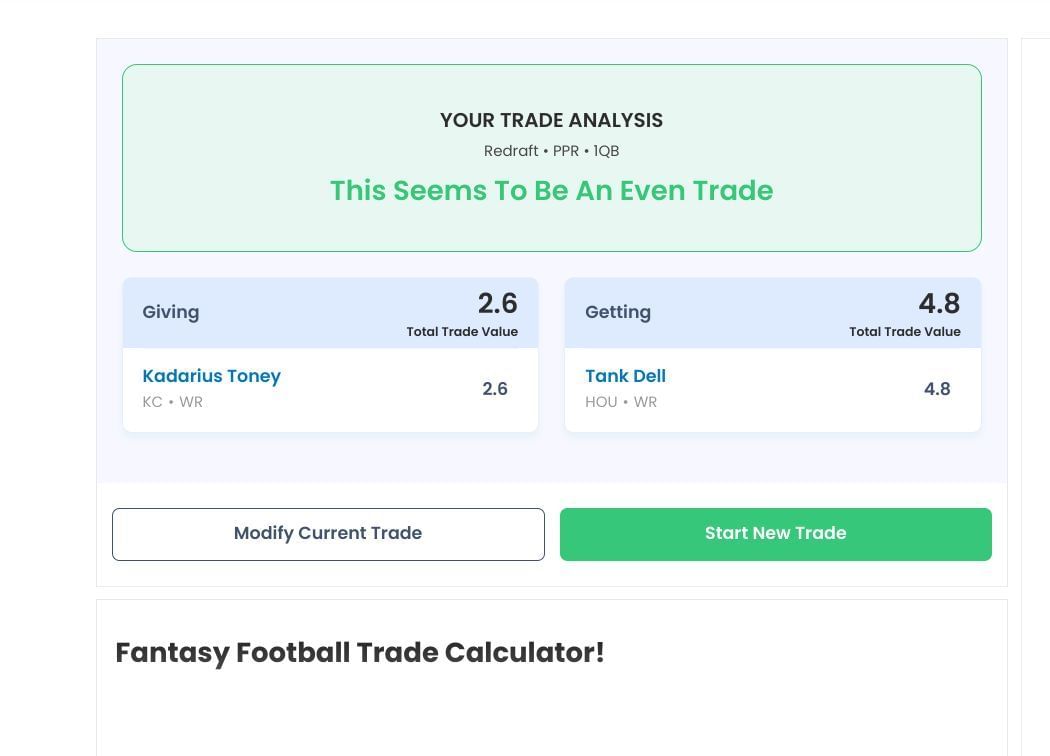Image resolution: width=1050 pixels, height=756 pixels.
Task: Select the YOUR TRADE ANALYSIS heading
Action: [551, 120]
